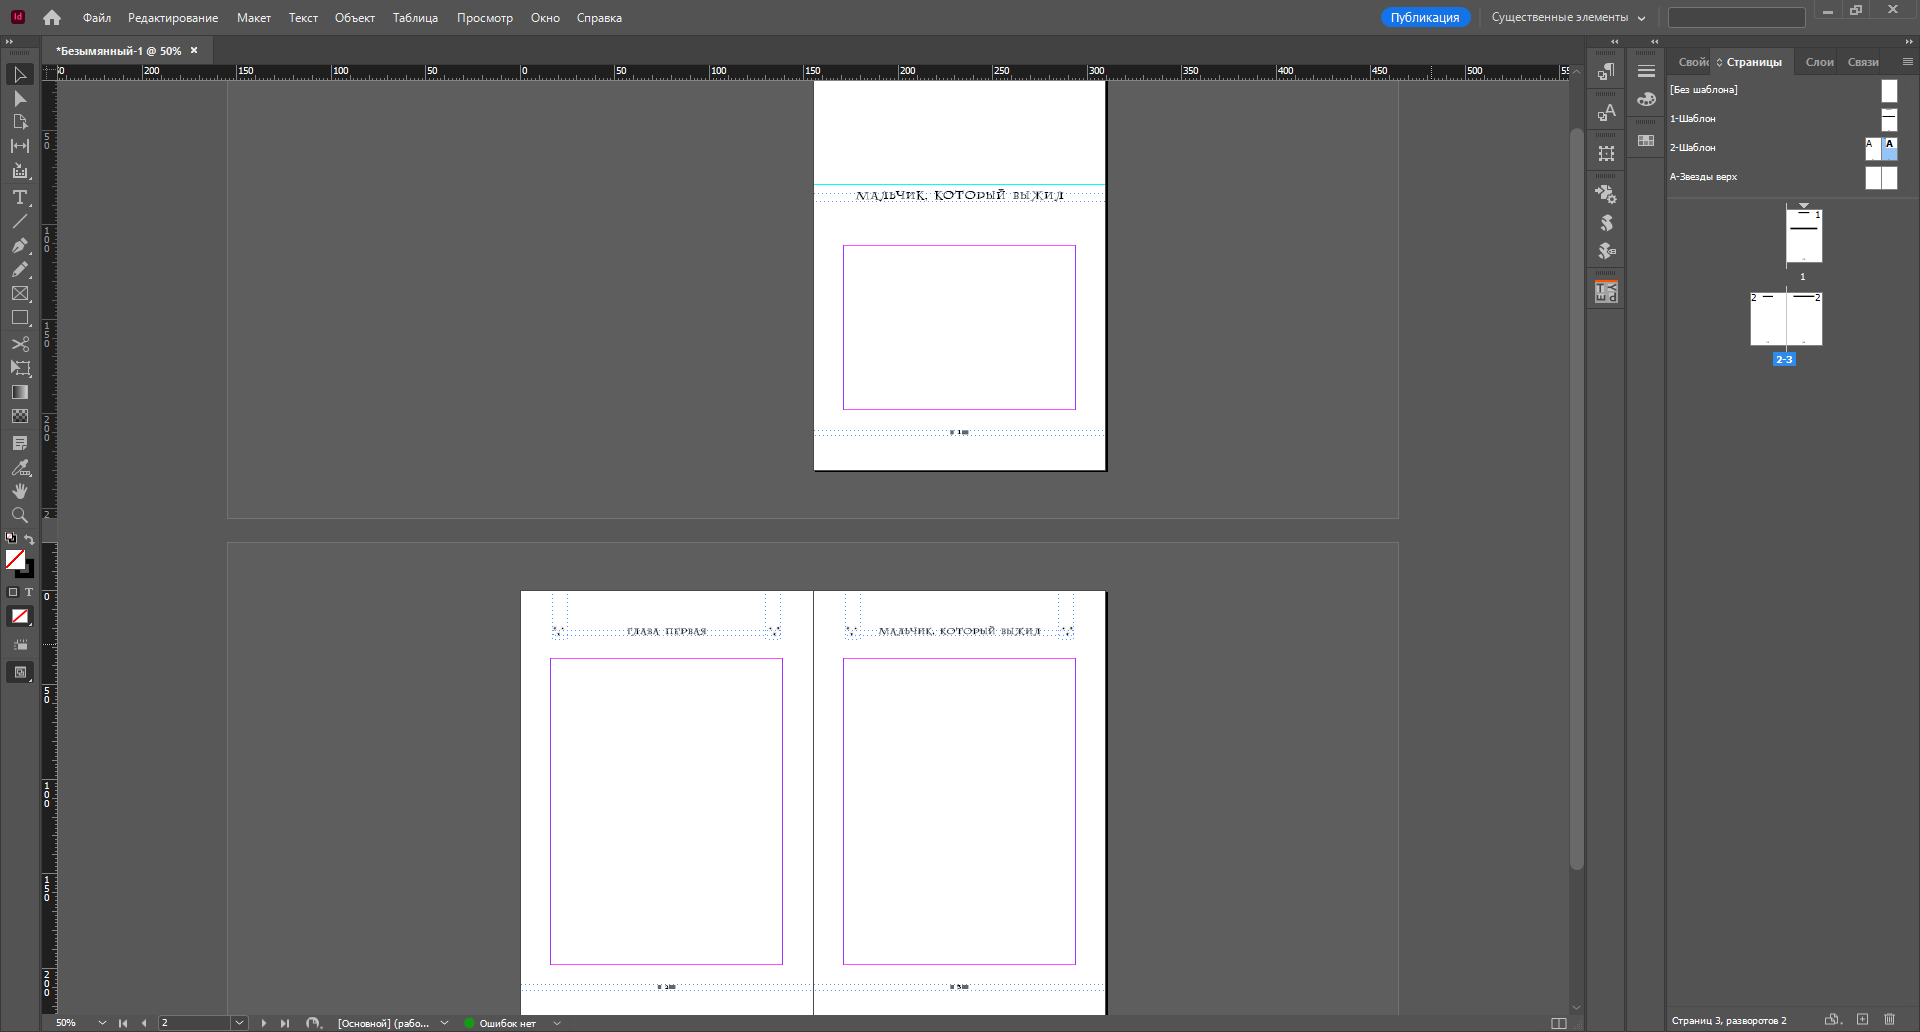
Task: Select the Hand tool
Action: pyautogui.click(x=19, y=491)
